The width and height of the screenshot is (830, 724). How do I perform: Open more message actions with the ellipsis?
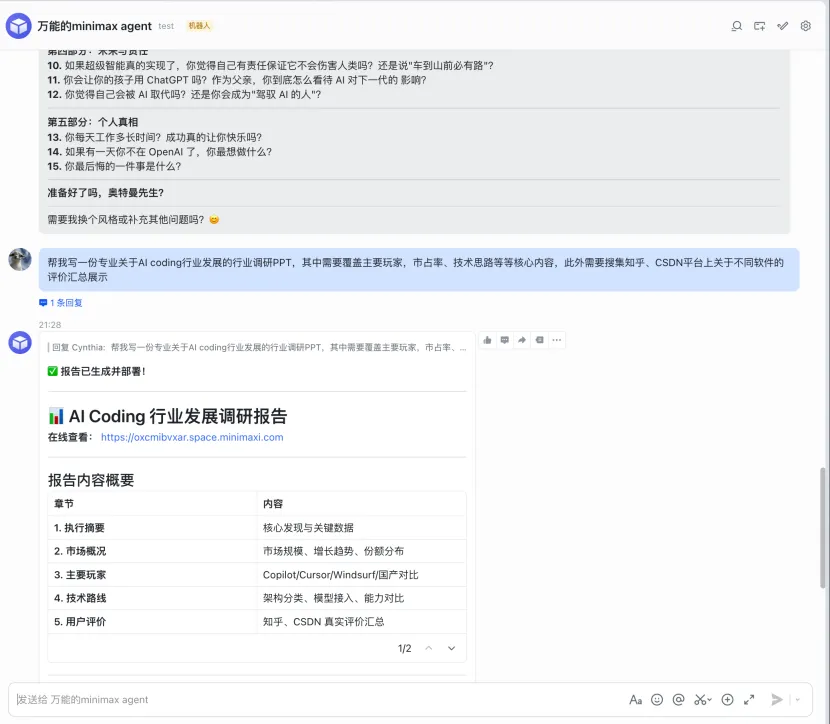coord(556,340)
